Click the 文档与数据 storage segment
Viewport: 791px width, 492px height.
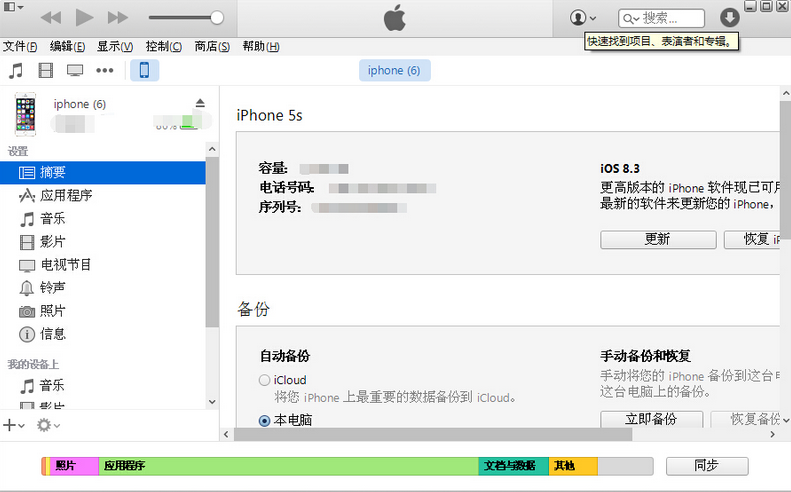[x=514, y=466]
